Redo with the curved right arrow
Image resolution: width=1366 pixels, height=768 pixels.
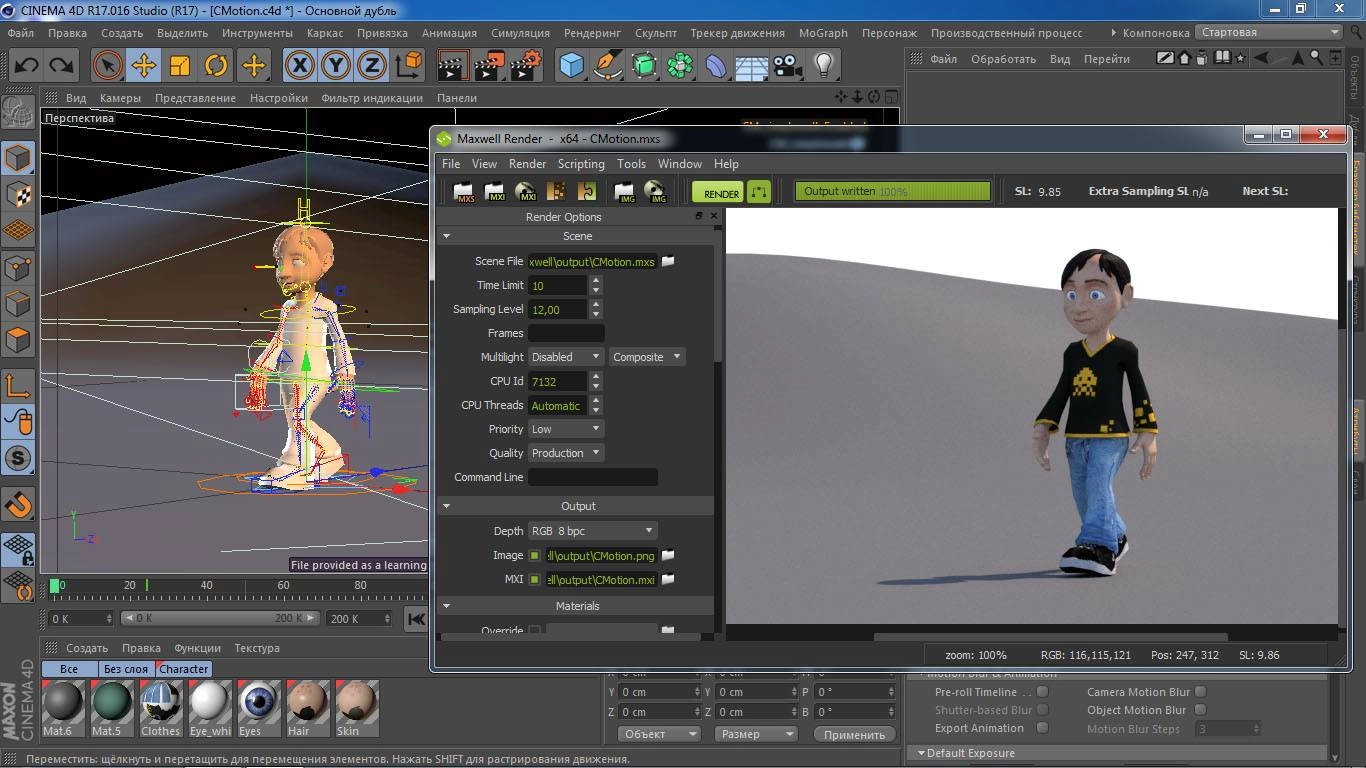tap(62, 66)
